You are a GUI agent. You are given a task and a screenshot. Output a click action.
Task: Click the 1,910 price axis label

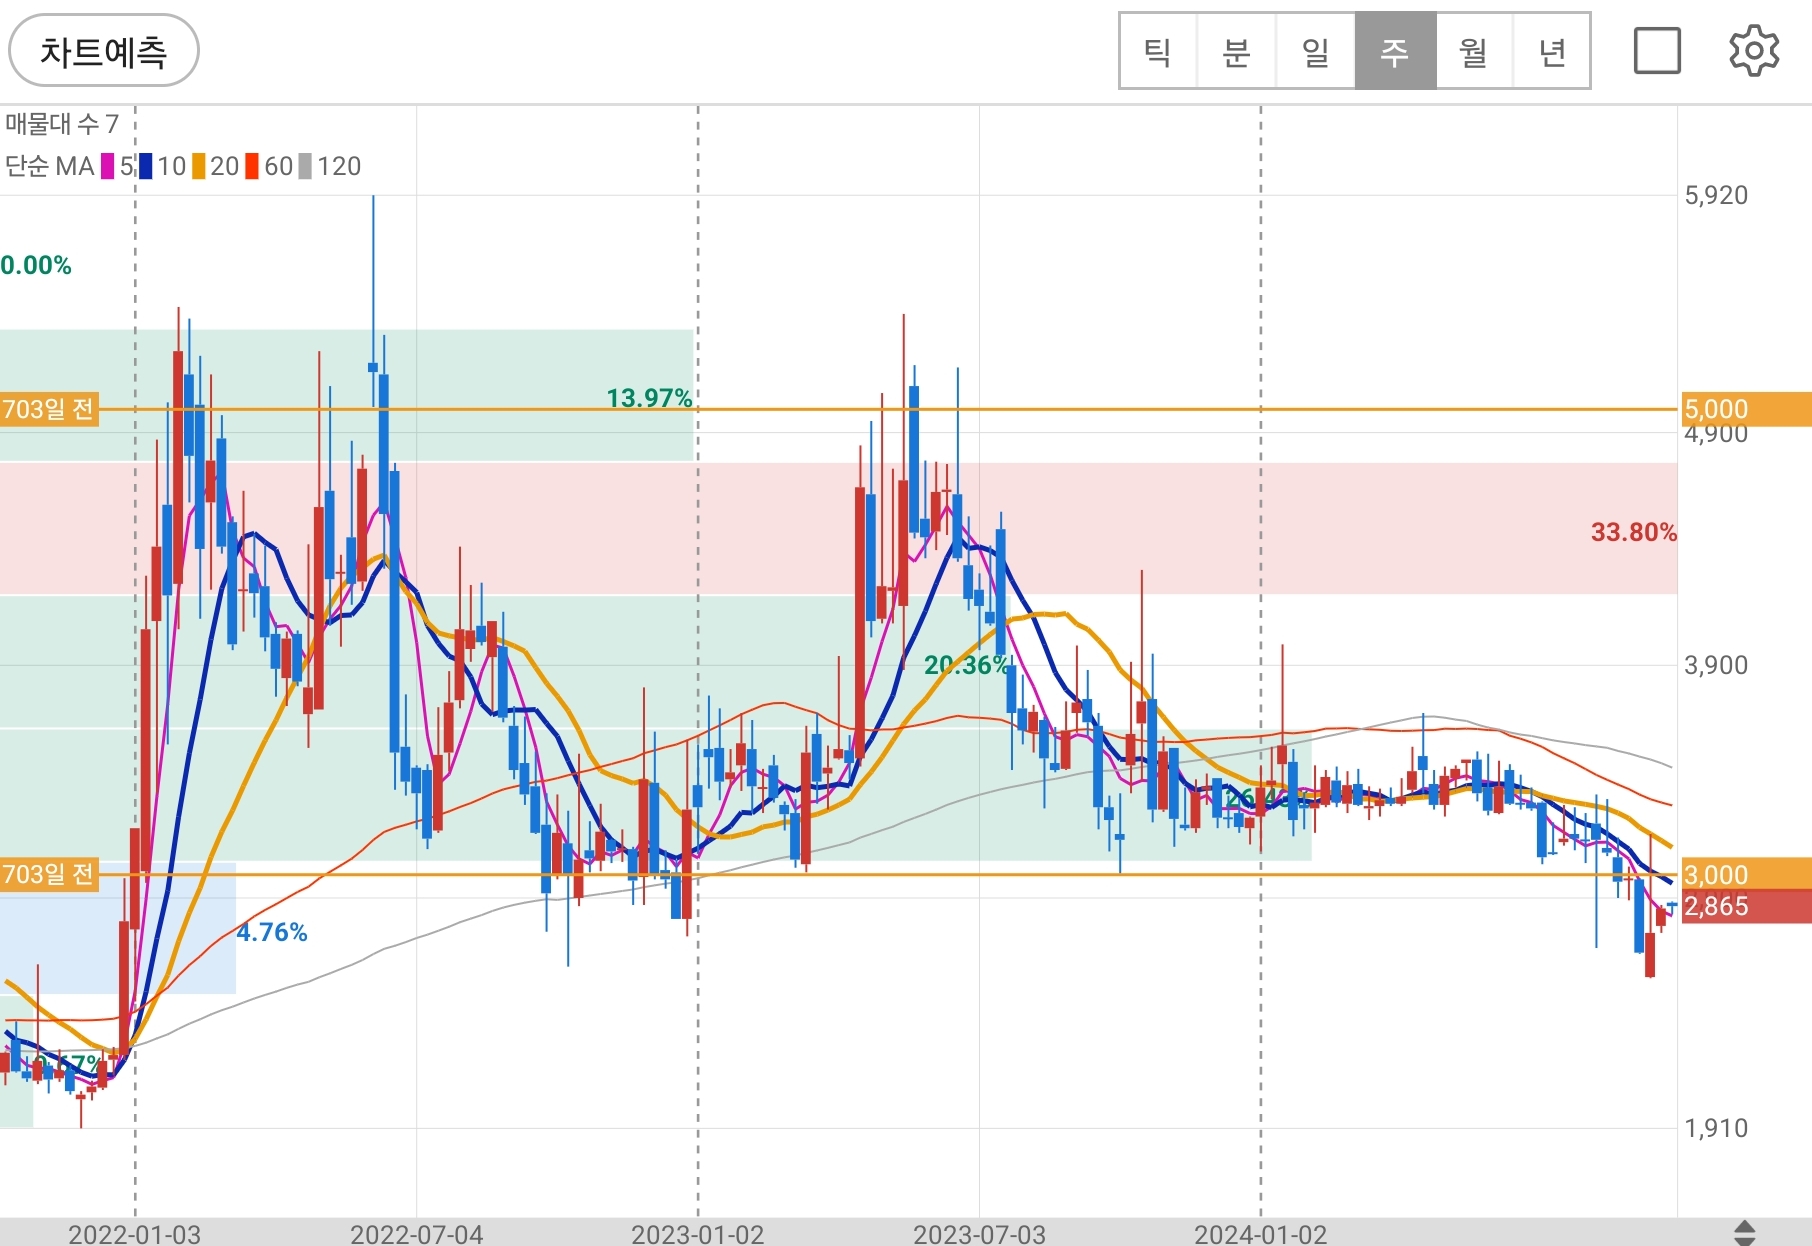tap(1716, 1128)
